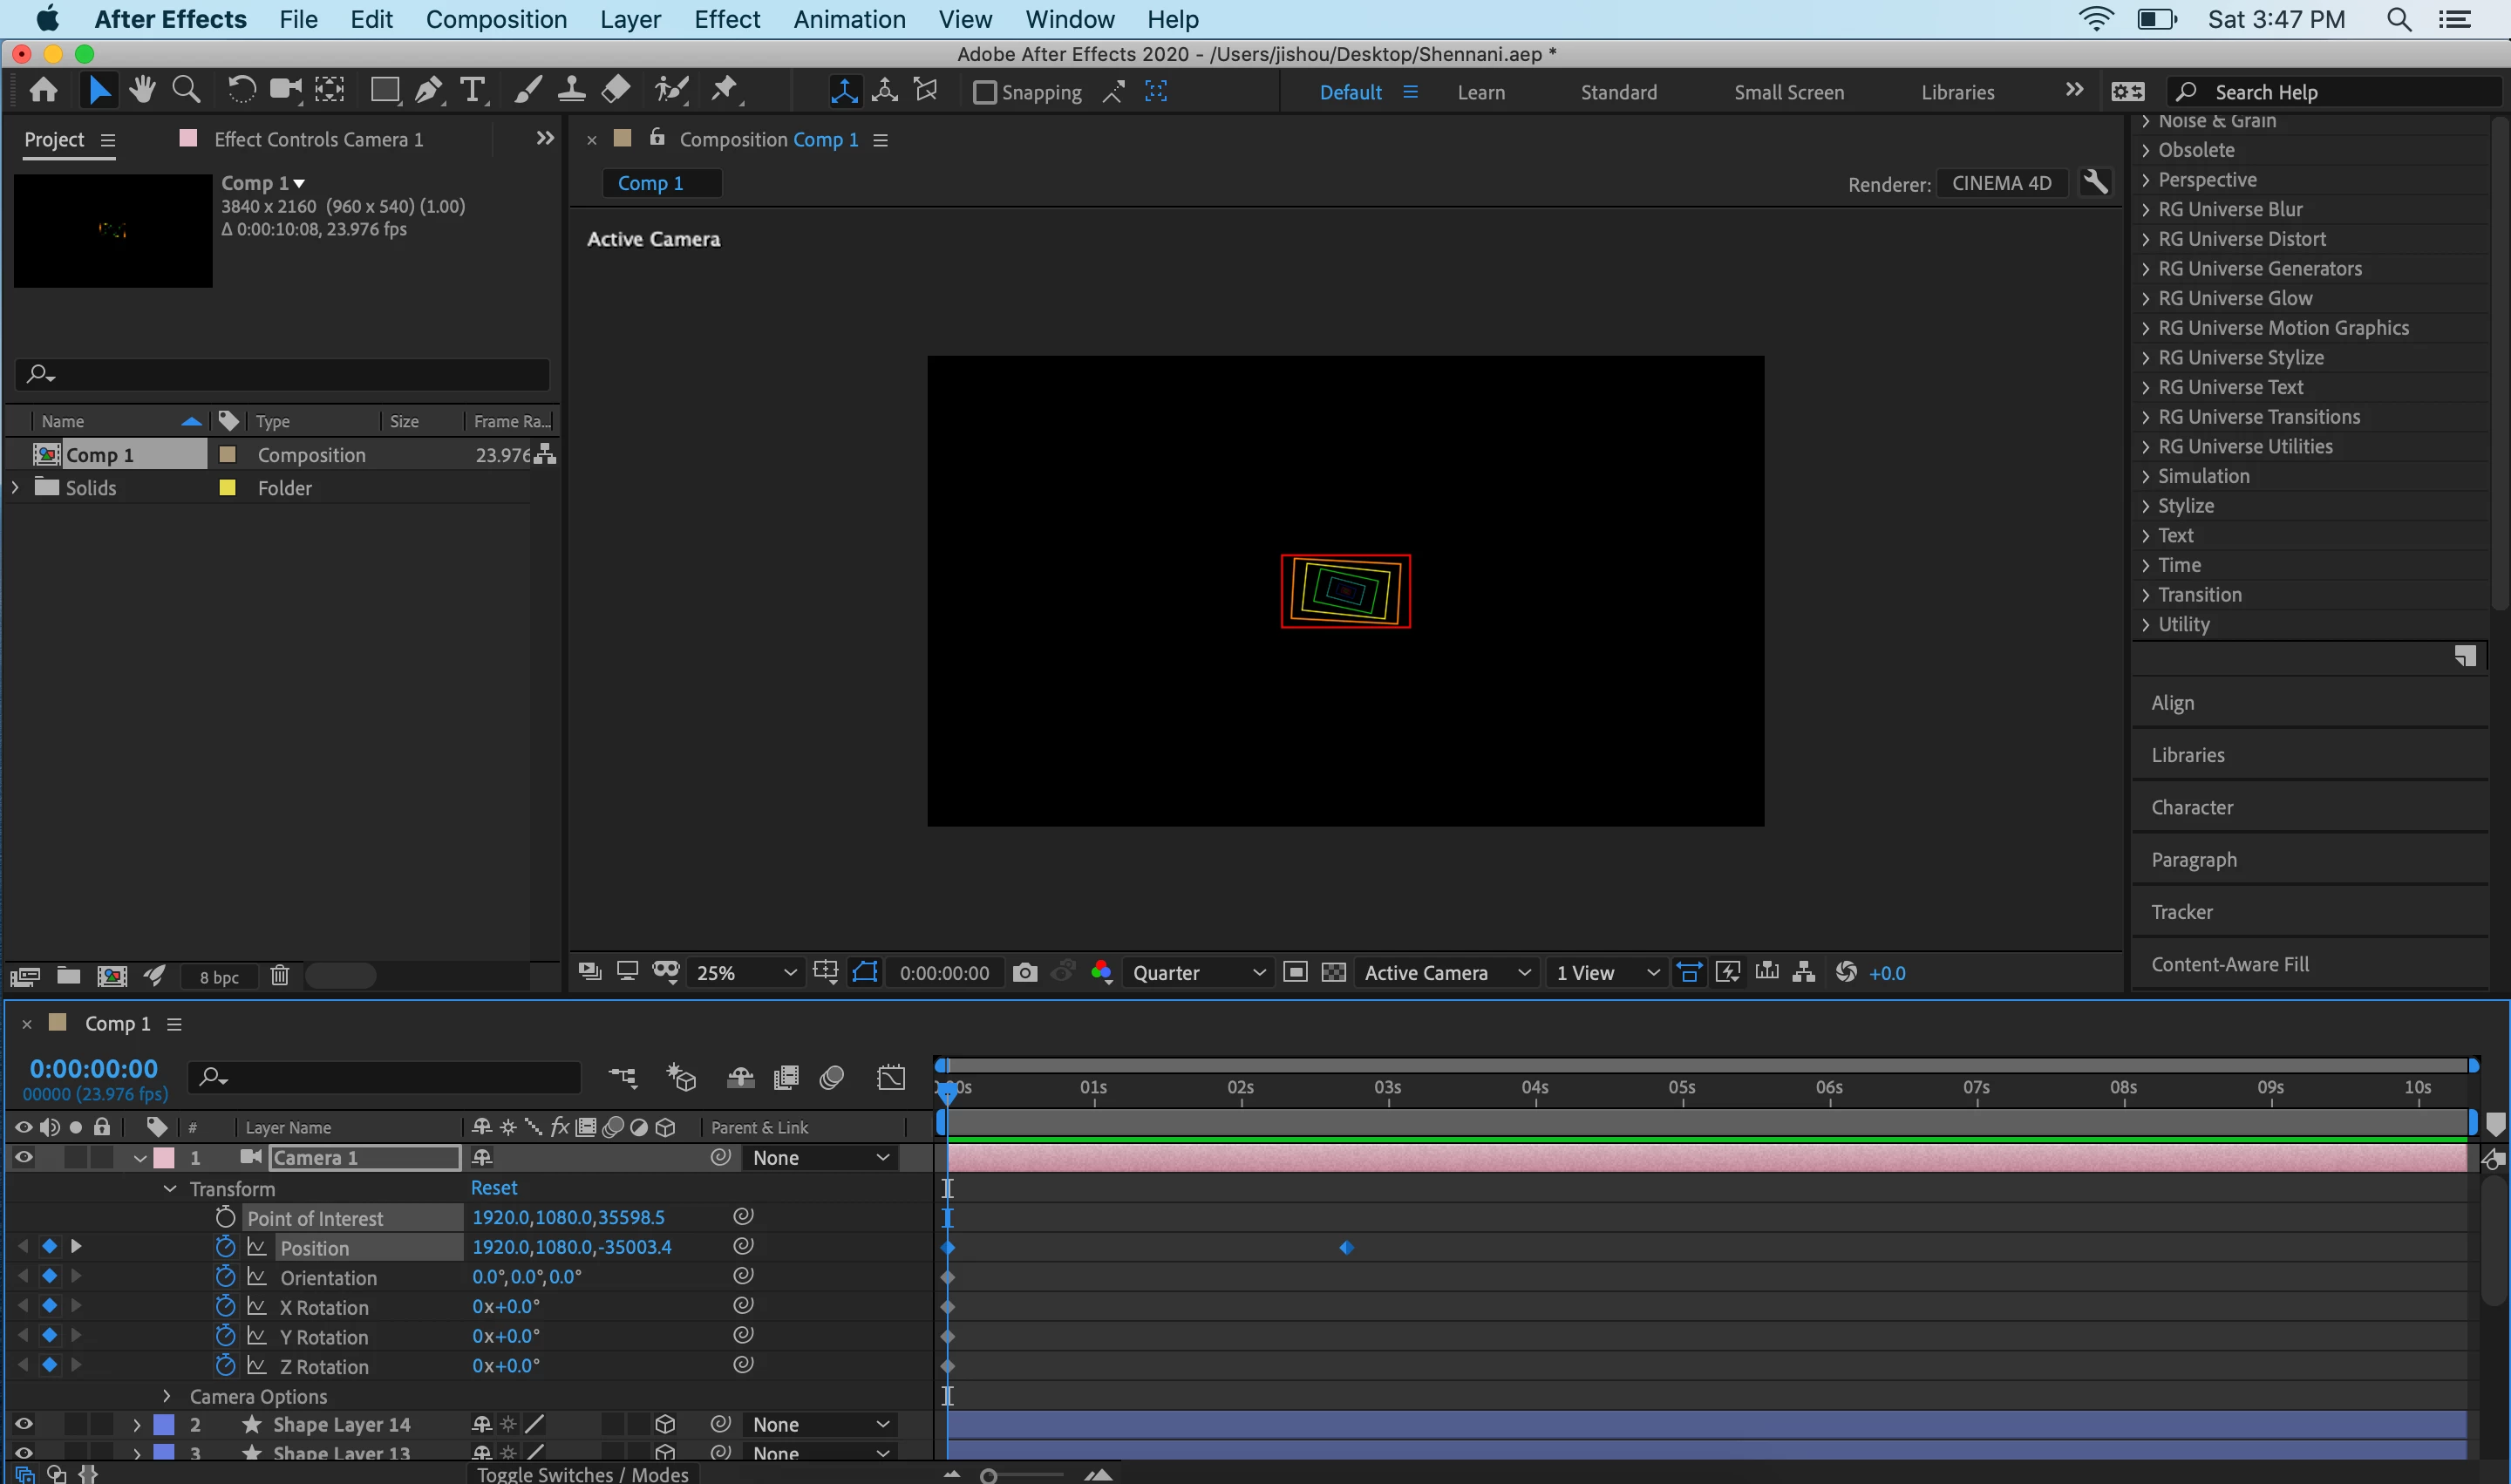Select the Horizontal Type tool
The image size is (2511, 1484).
(472, 90)
